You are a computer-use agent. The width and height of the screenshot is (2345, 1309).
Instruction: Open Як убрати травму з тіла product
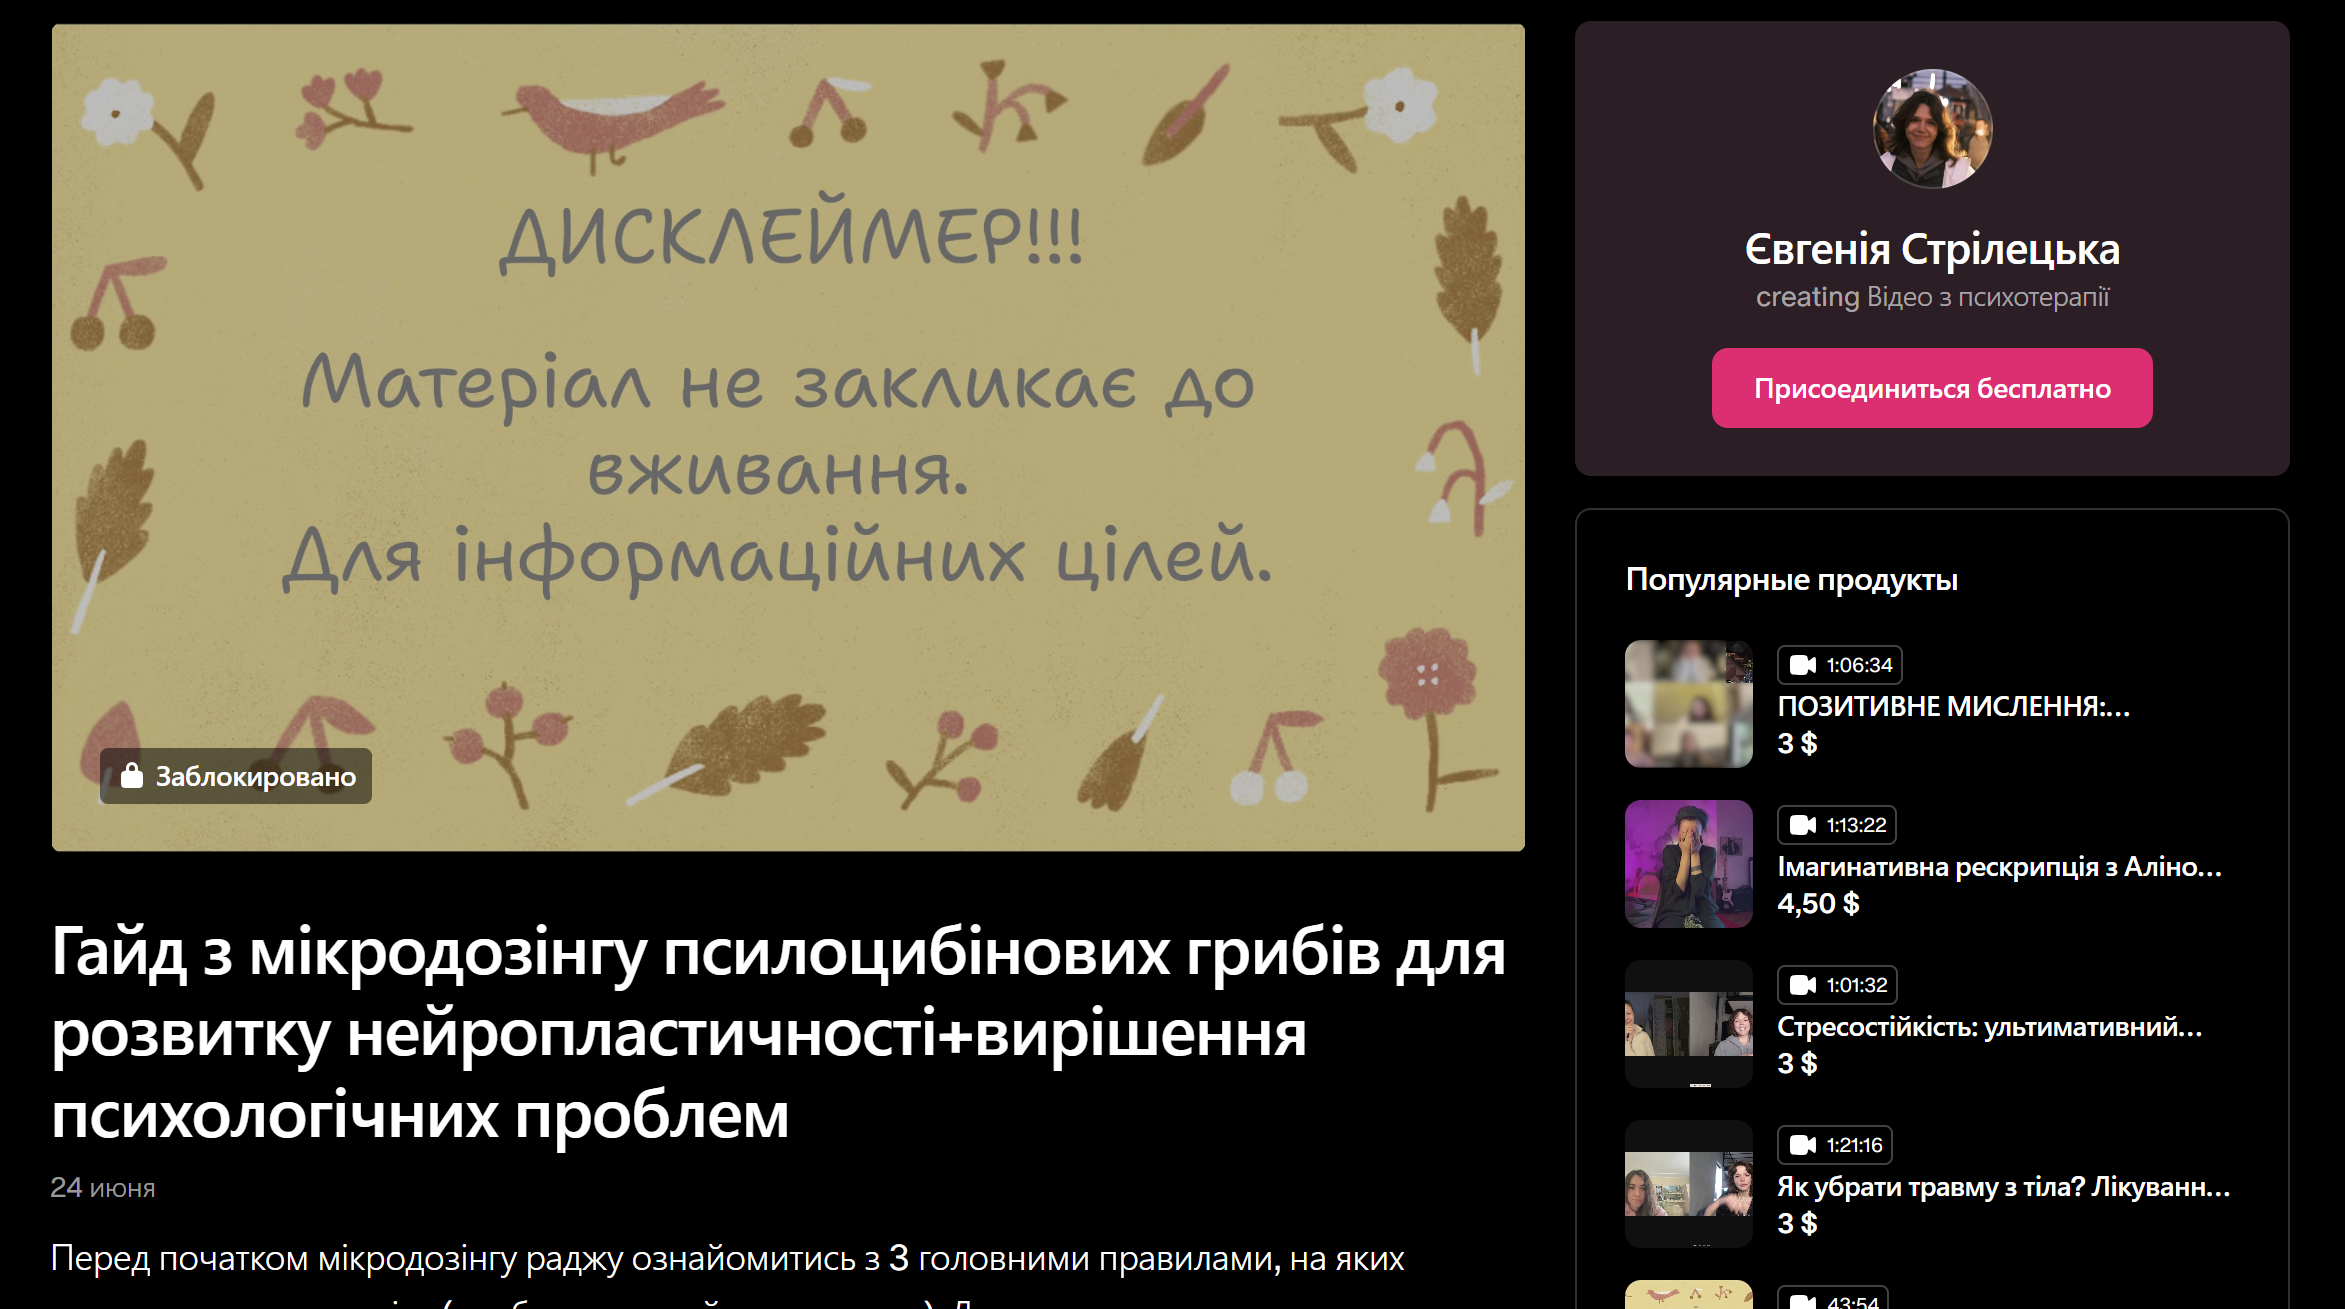pyautogui.click(x=2003, y=1186)
